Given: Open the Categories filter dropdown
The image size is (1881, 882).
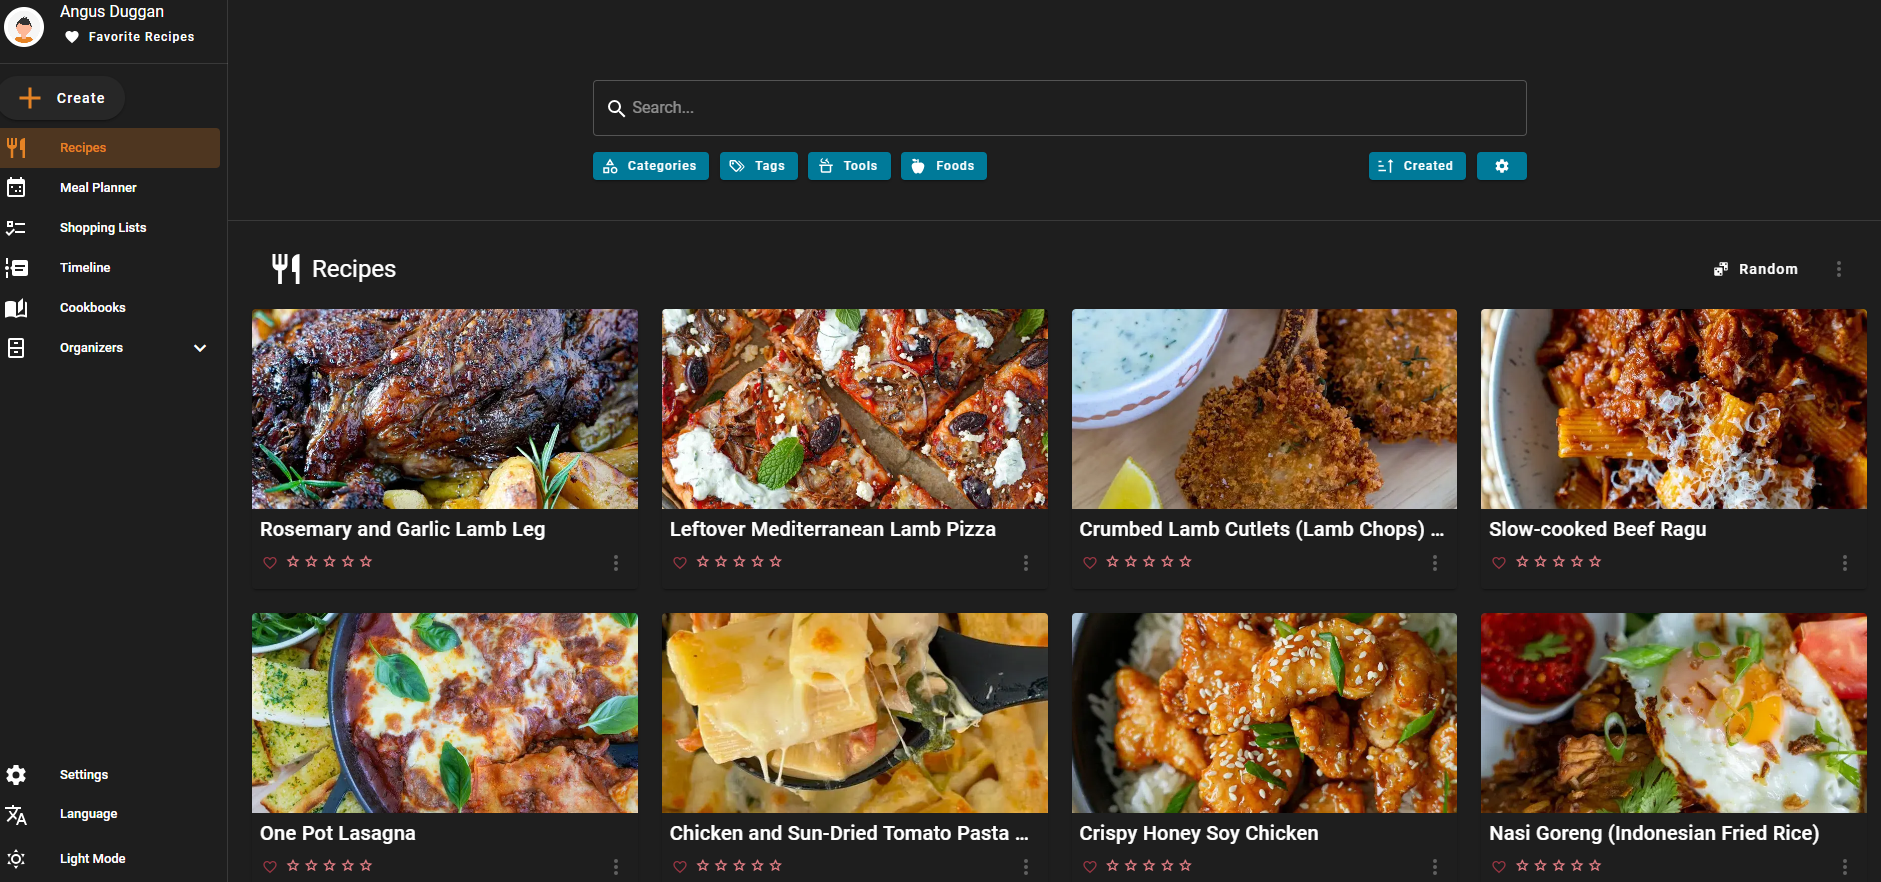Looking at the screenshot, I should tap(651, 166).
